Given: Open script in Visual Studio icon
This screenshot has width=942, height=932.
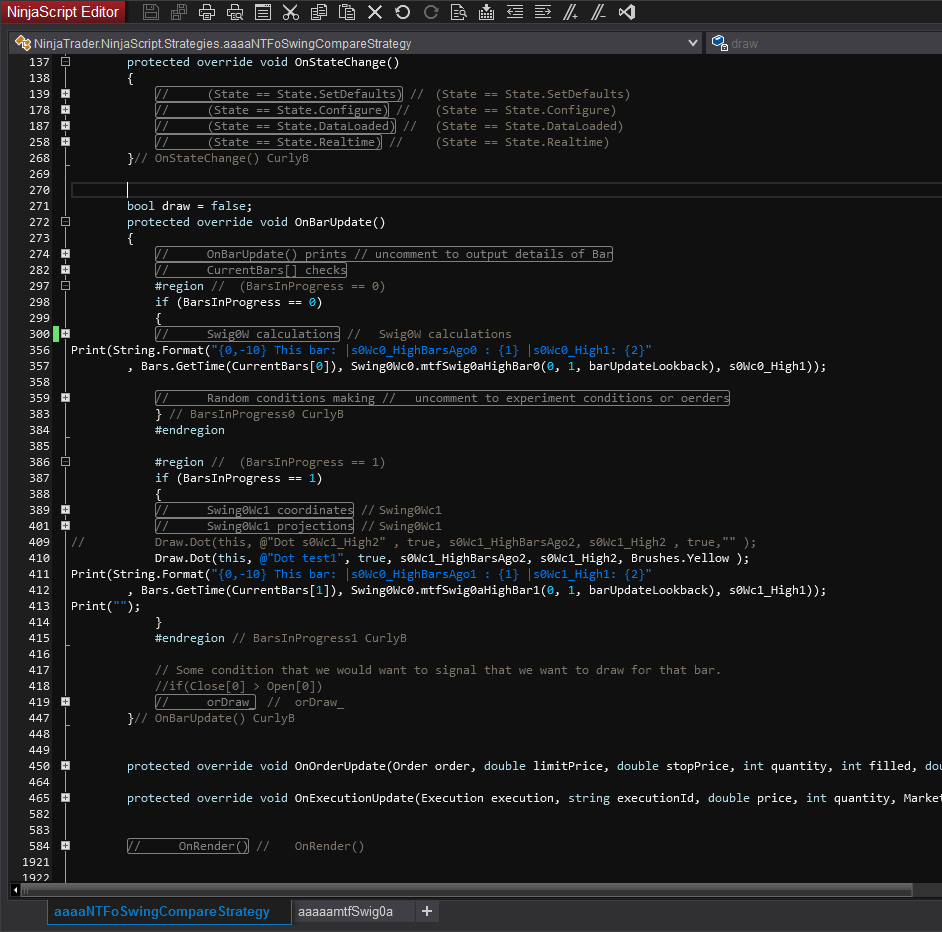Looking at the screenshot, I should tap(627, 13).
